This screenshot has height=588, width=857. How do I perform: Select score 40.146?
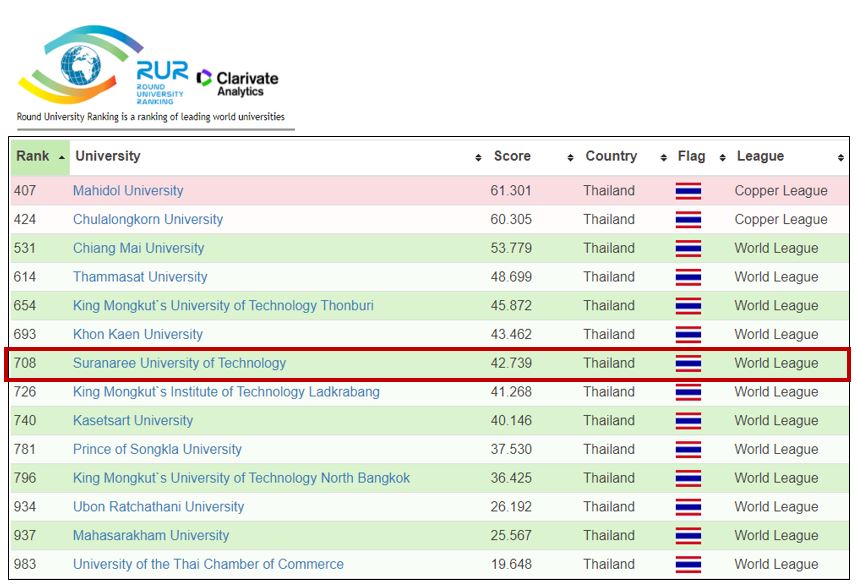511,421
